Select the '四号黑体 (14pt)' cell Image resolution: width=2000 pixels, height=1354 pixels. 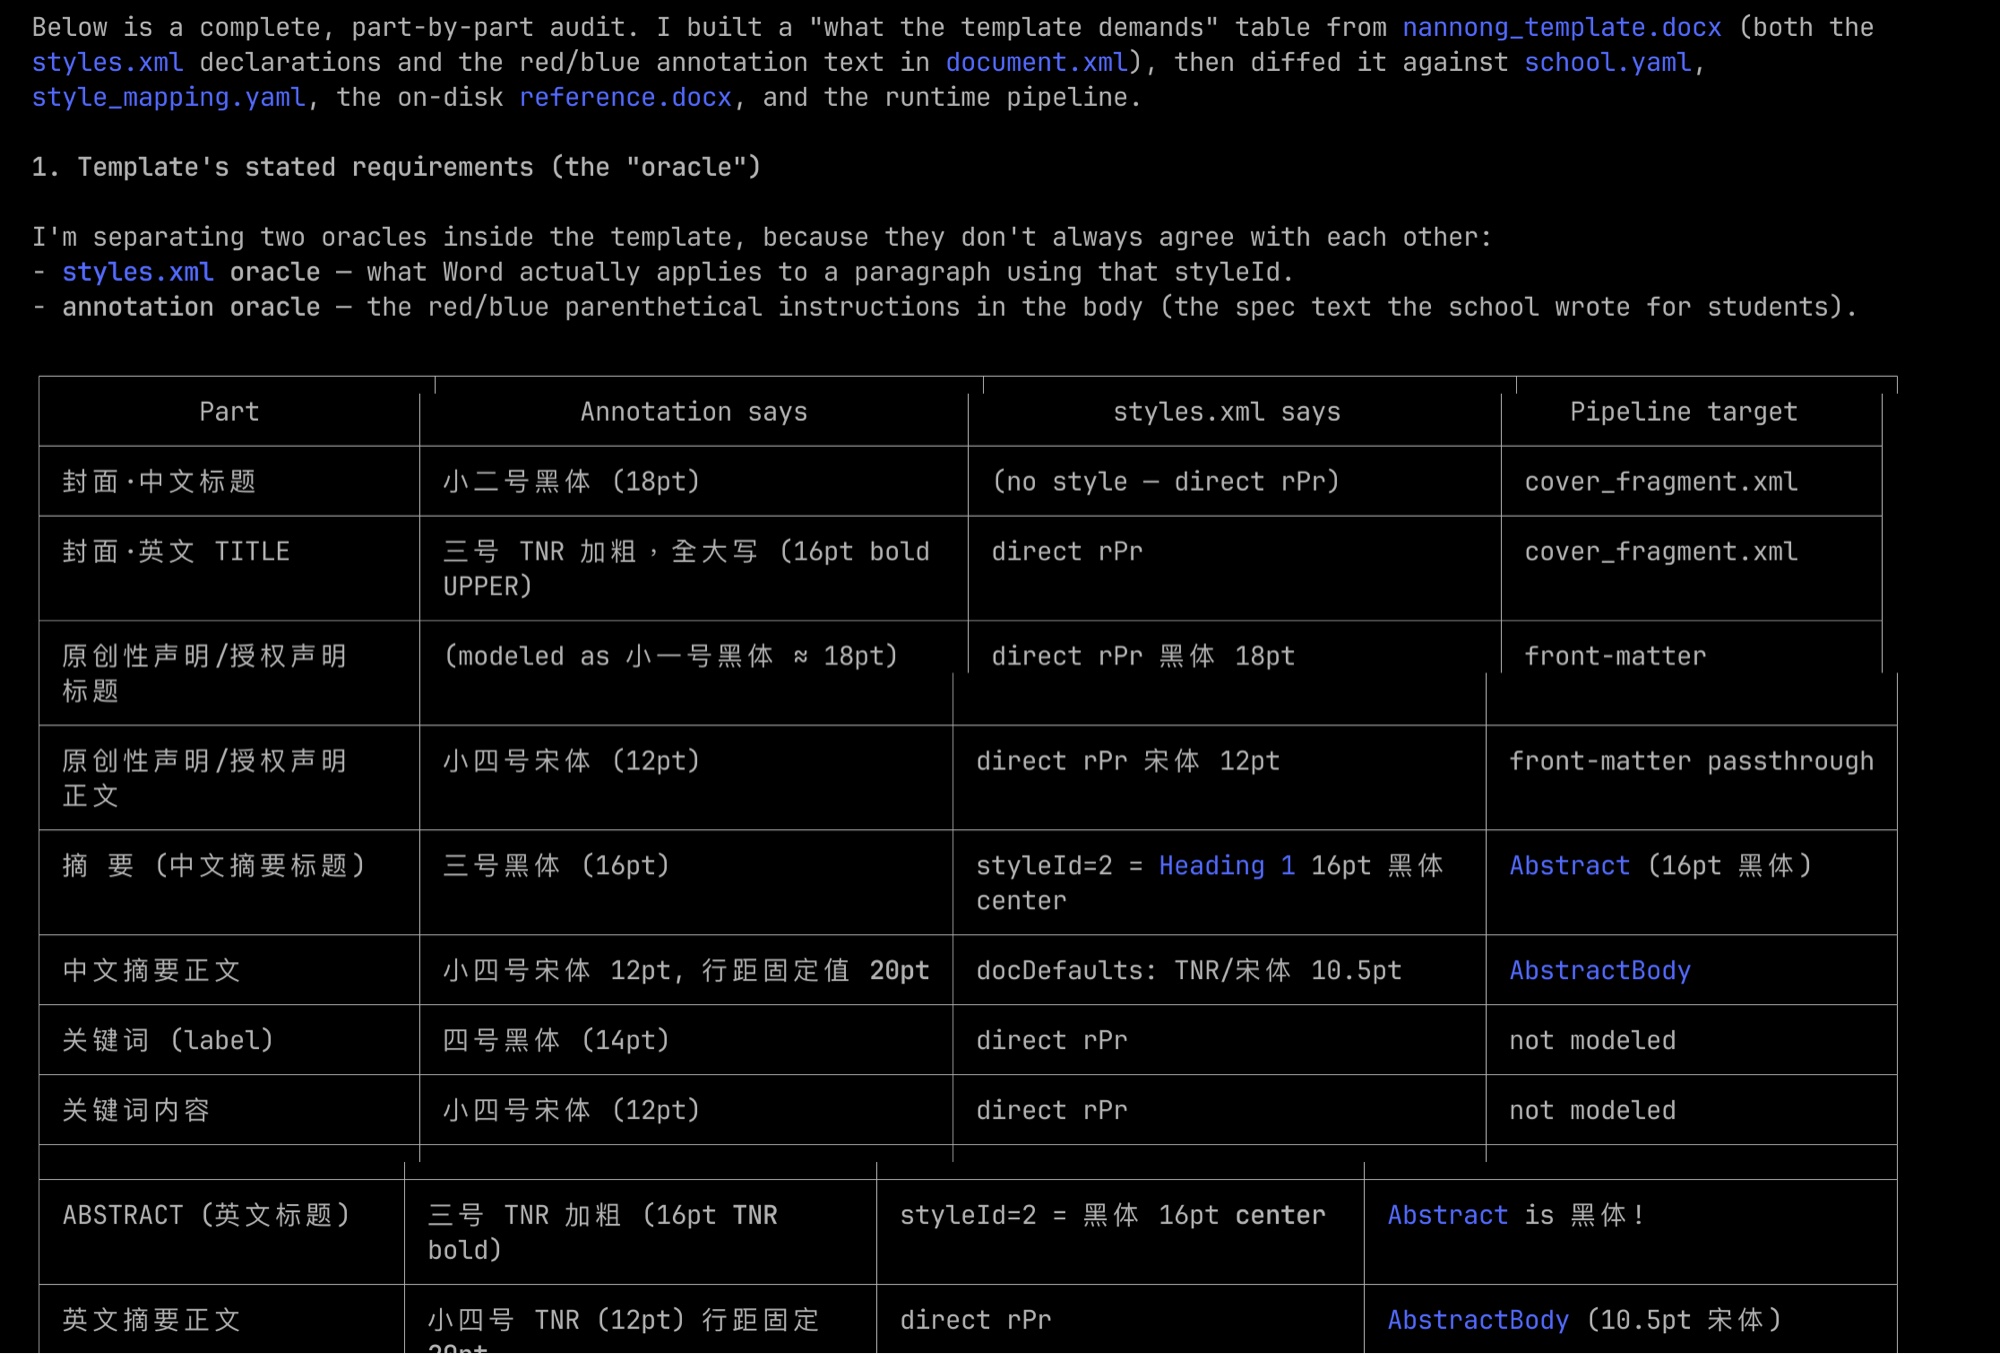pos(687,1040)
